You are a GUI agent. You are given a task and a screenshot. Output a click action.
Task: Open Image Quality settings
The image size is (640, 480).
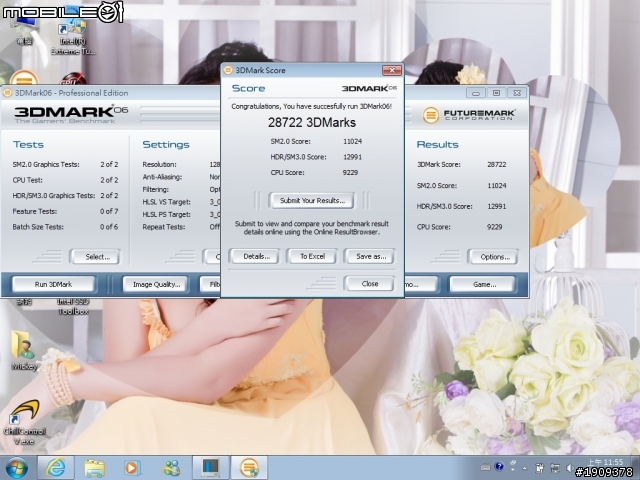[156, 284]
